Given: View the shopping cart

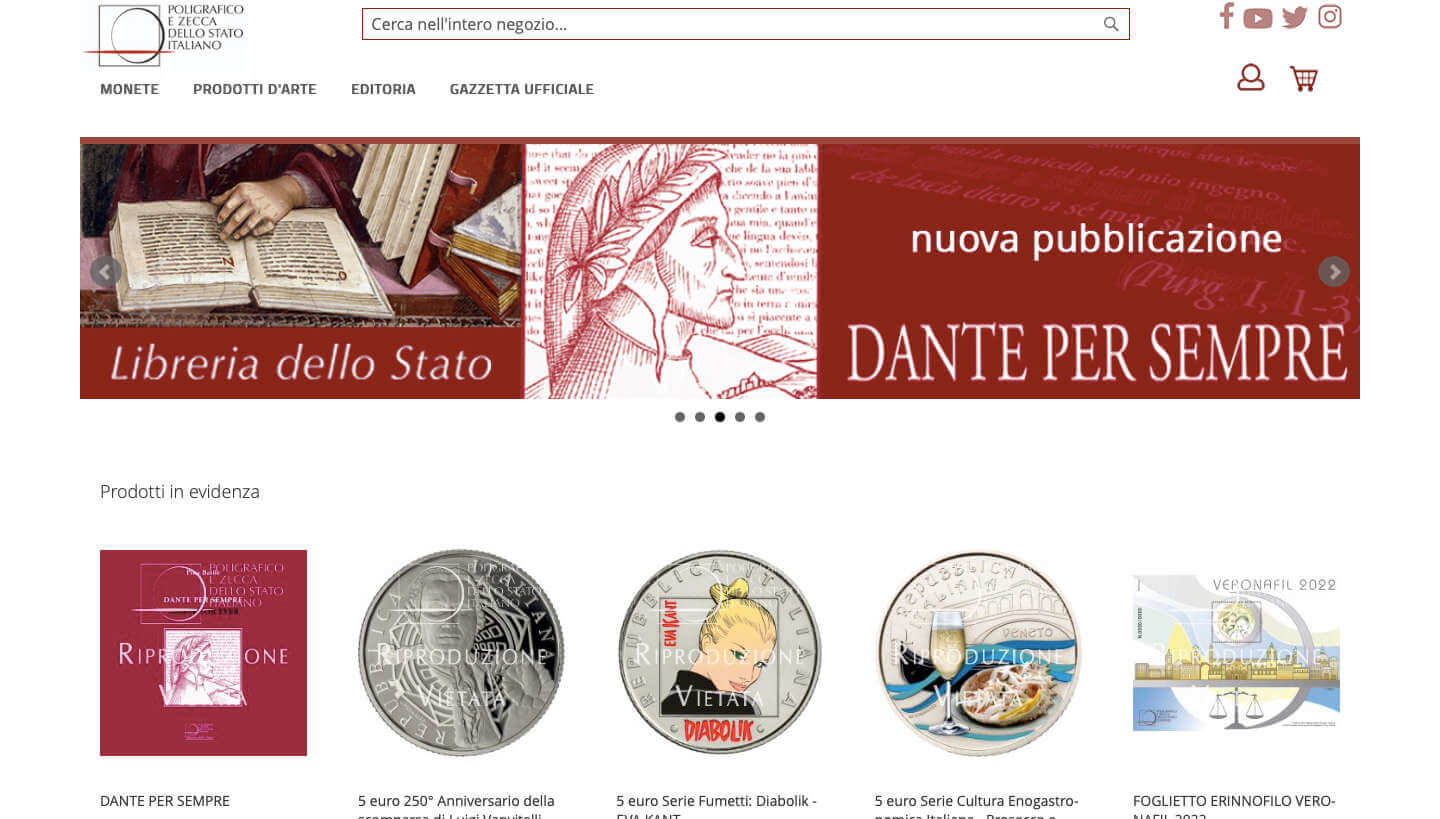Looking at the screenshot, I should click(x=1304, y=78).
